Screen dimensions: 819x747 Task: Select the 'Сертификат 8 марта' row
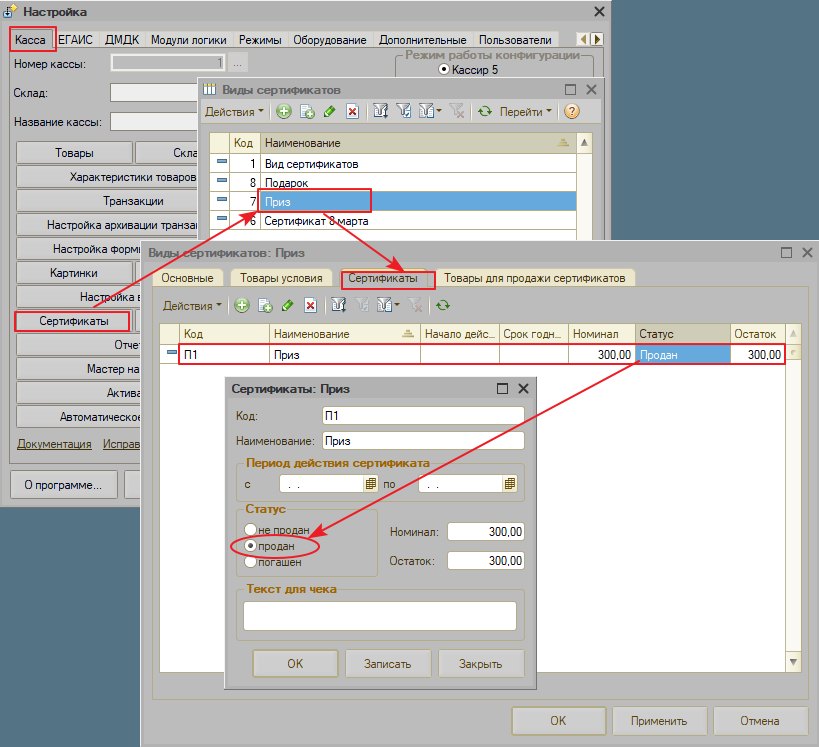tap(393, 221)
